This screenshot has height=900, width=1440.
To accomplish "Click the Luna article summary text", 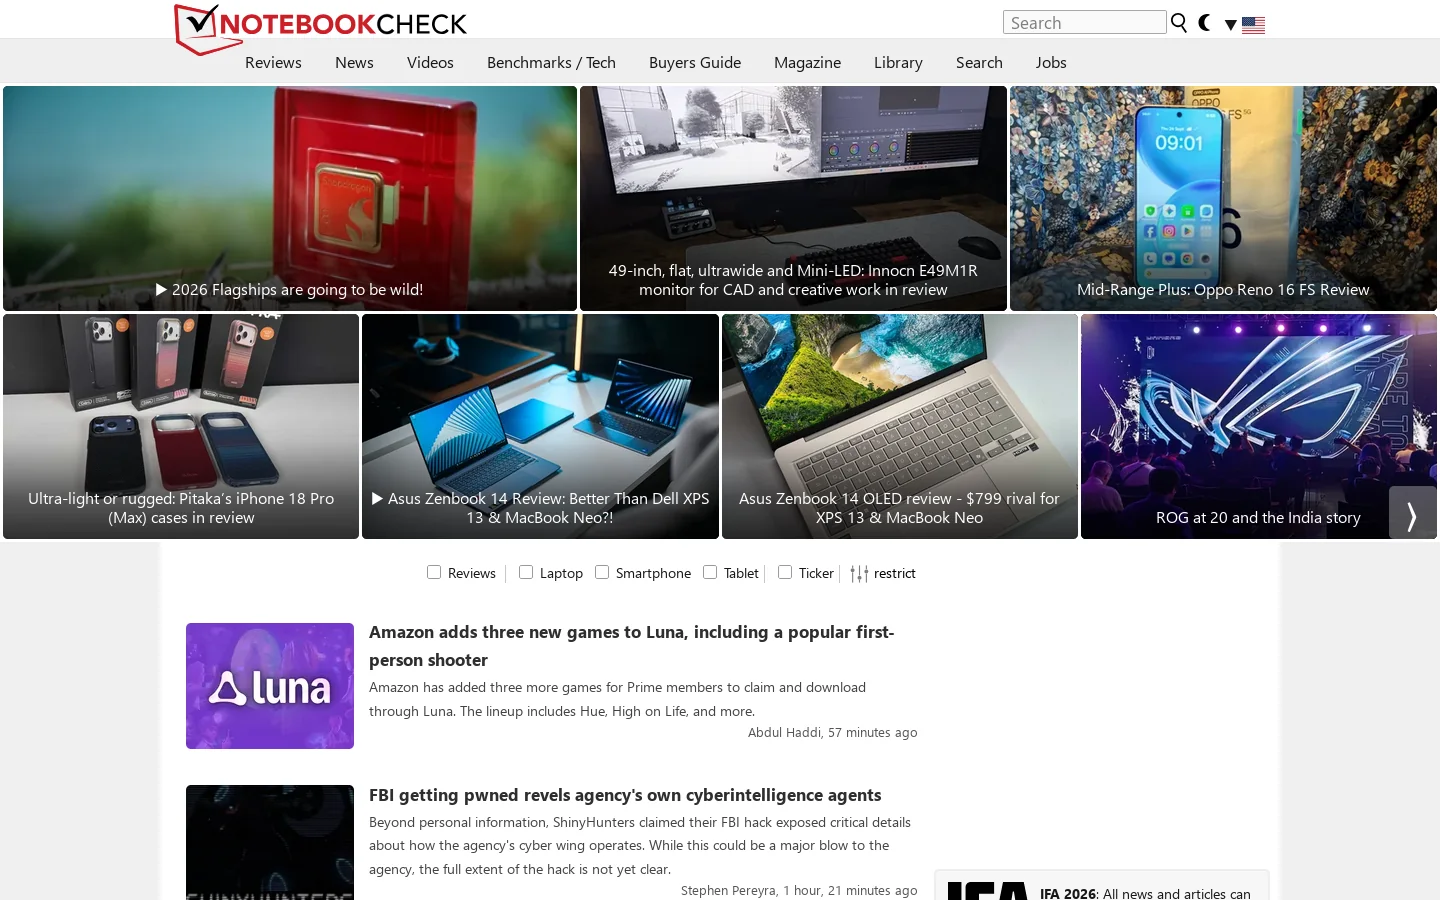I will click(617, 699).
